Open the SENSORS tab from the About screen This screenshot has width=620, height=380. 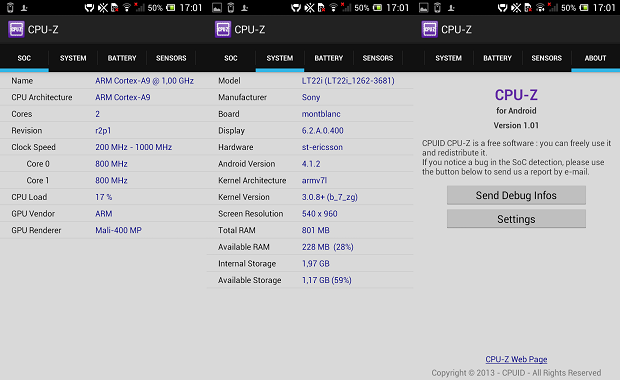(x=546, y=58)
